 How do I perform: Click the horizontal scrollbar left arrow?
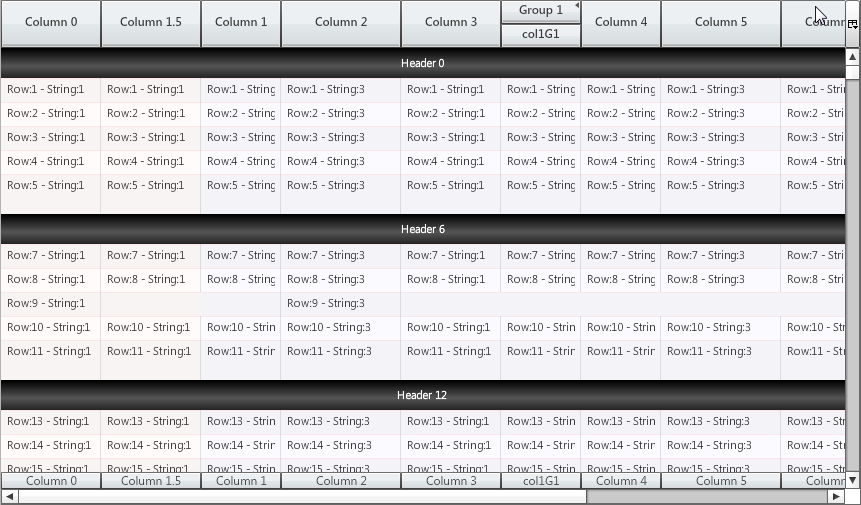click(x=9, y=496)
